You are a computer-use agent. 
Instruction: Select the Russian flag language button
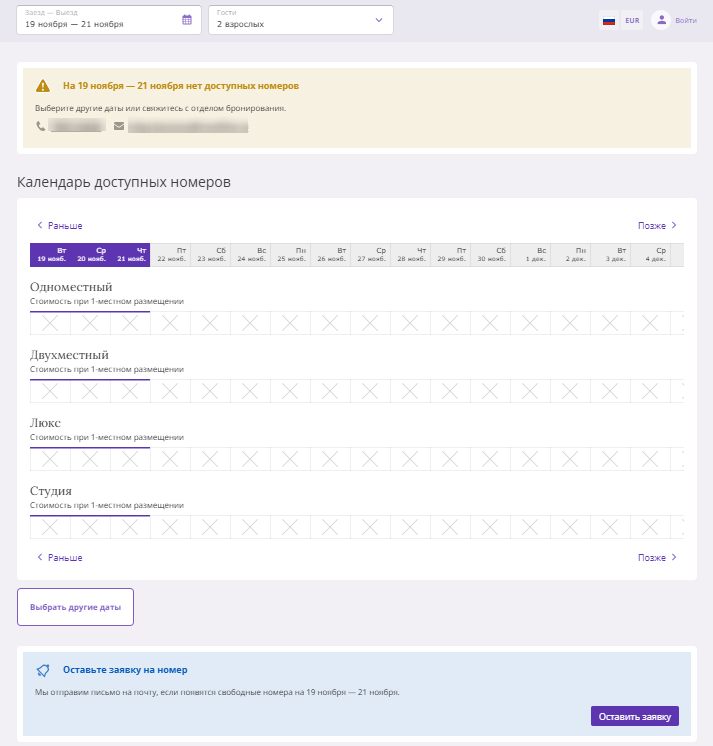point(609,20)
